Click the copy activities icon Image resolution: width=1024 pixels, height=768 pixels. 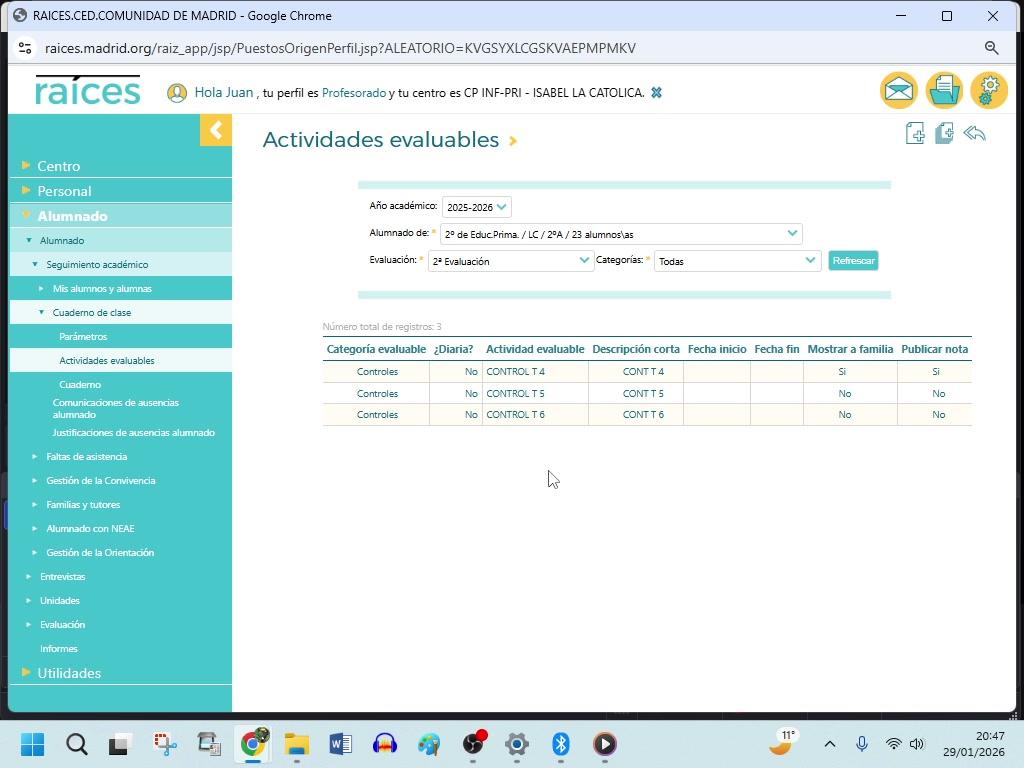(944, 133)
